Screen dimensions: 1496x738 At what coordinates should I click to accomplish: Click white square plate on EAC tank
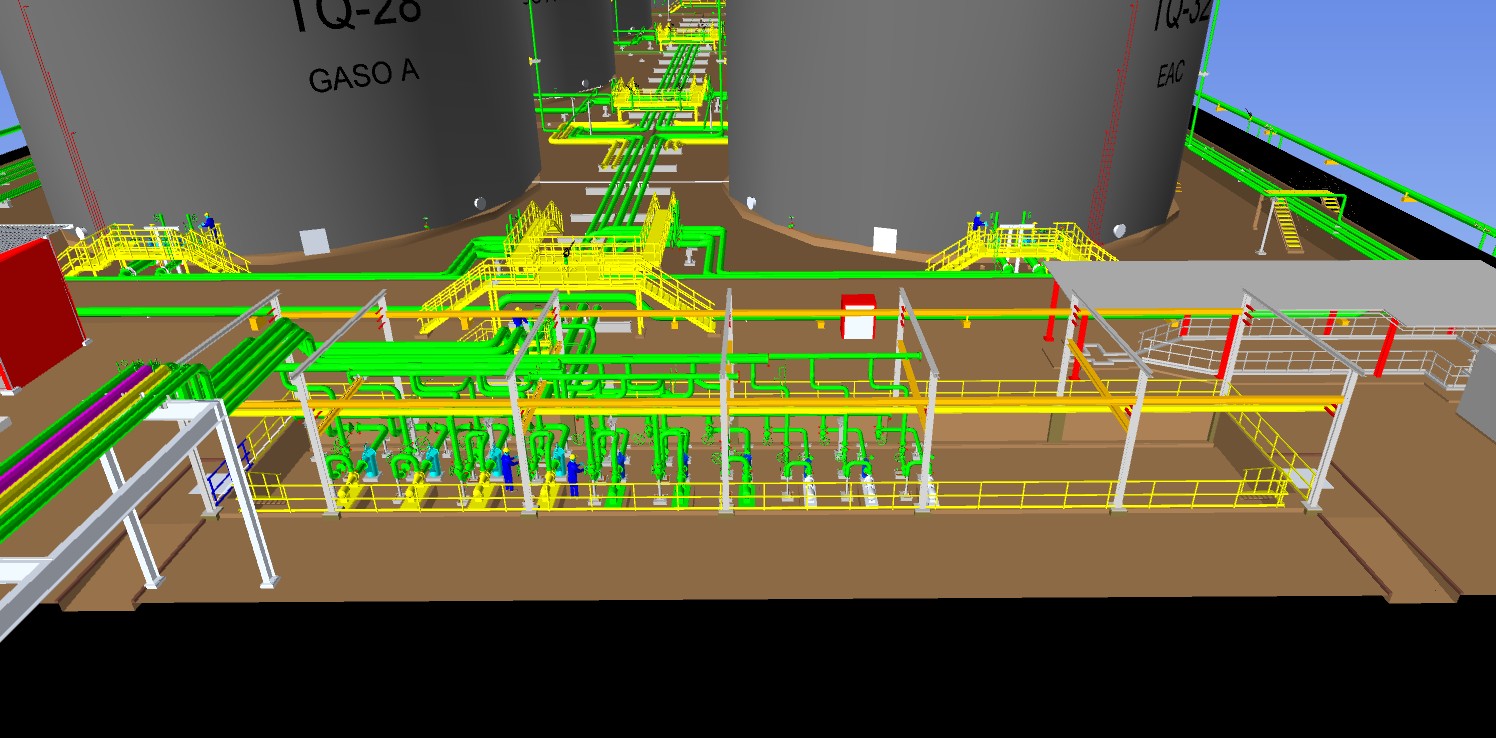(884, 240)
